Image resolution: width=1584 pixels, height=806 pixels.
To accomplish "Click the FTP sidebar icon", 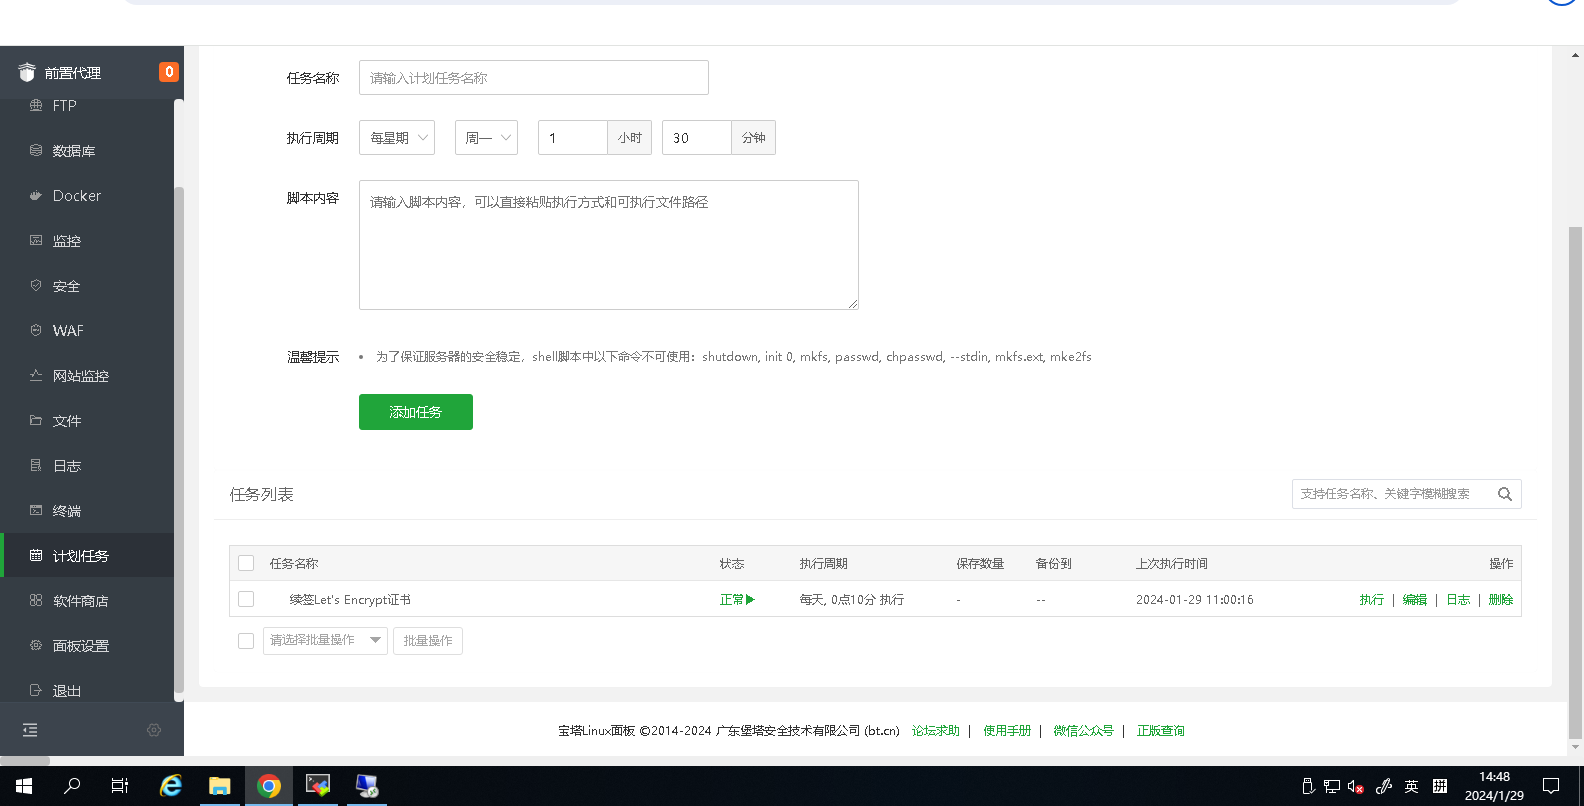I will 36,105.
